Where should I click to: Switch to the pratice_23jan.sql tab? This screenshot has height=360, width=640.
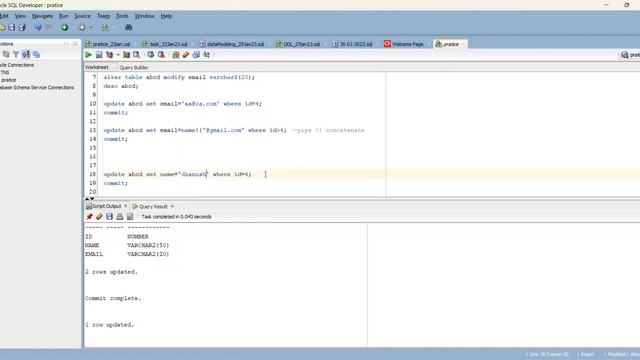111,44
